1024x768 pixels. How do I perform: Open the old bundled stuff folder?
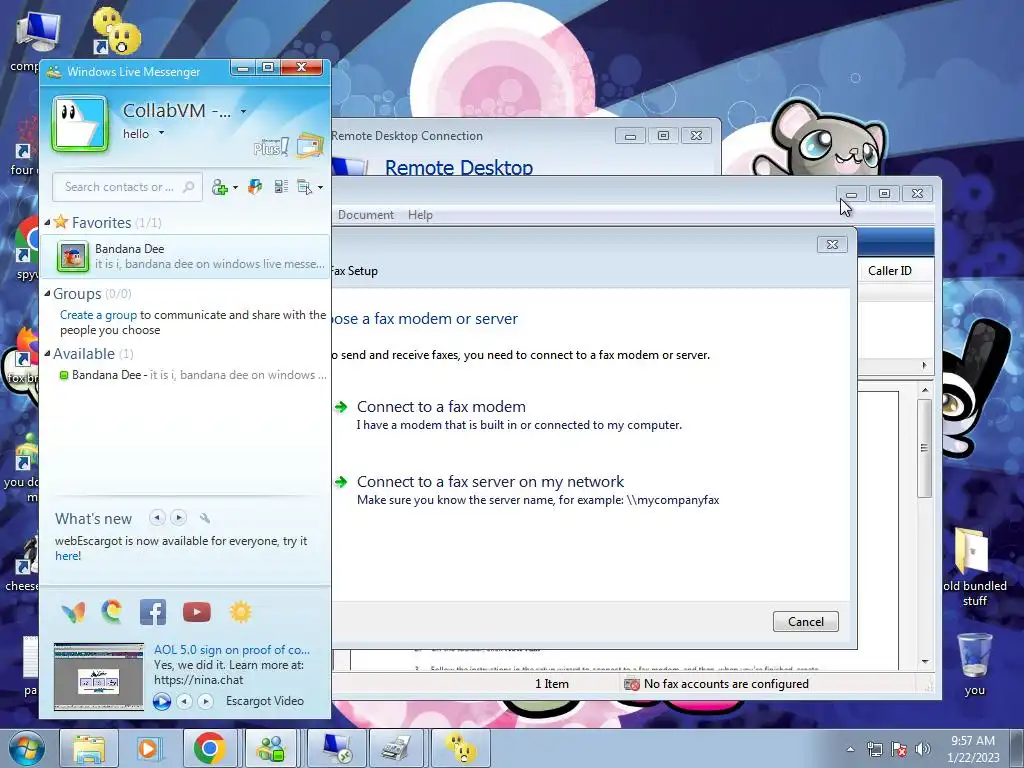click(x=972, y=551)
